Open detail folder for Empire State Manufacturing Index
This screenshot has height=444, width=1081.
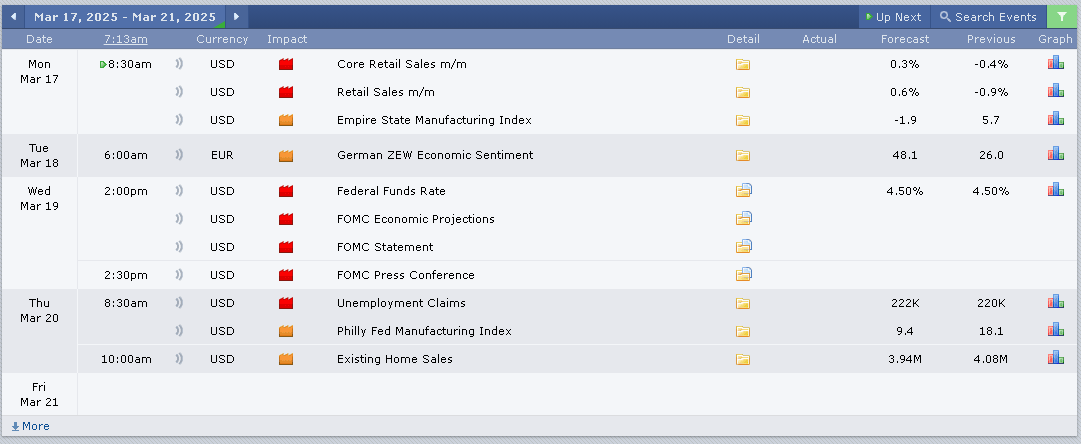click(743, 120)
